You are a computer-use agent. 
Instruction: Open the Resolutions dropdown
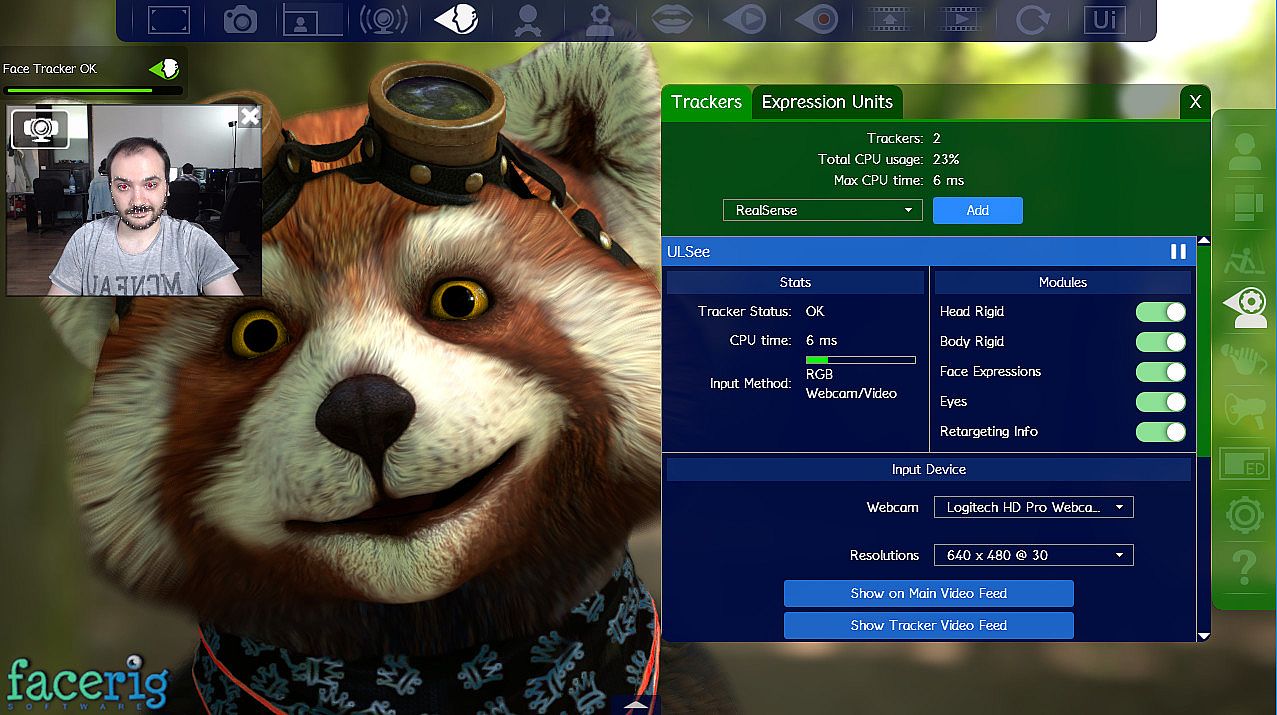(x=1034, y=555)
